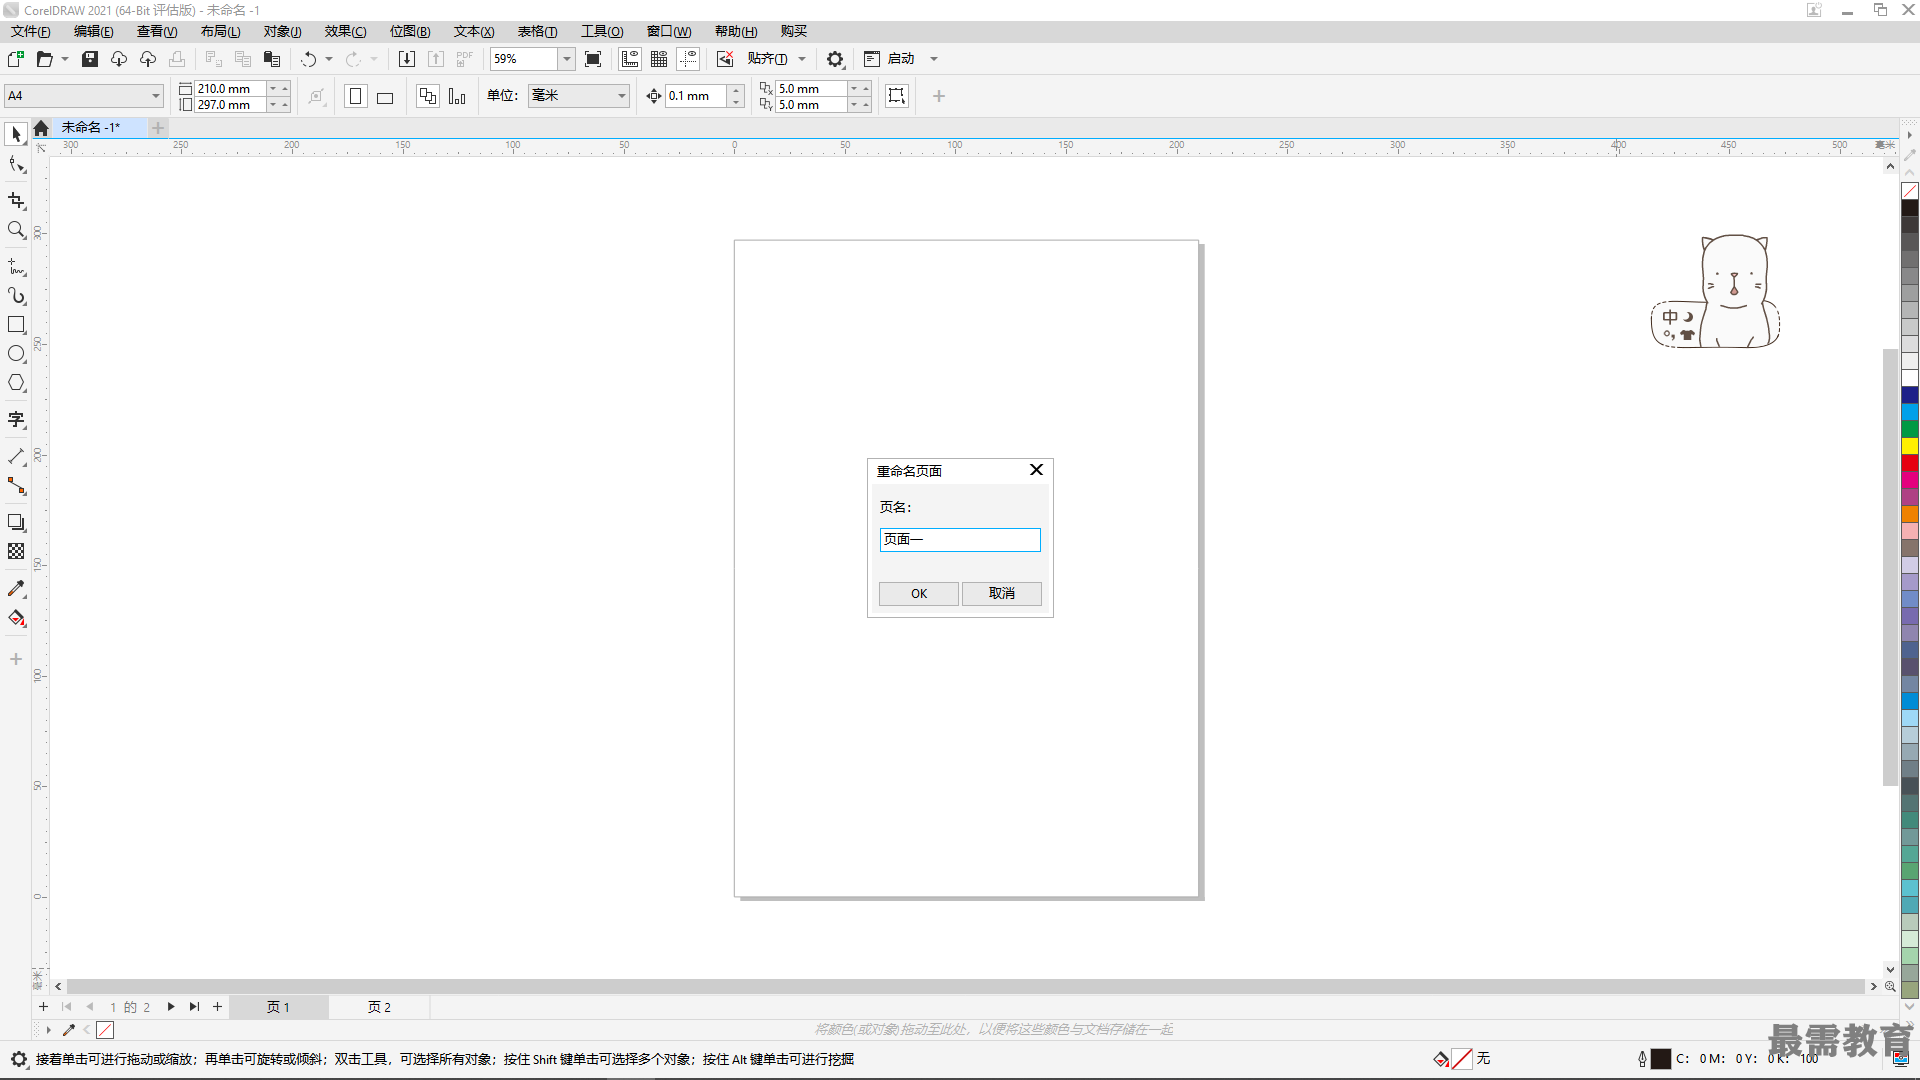This screenshot has width=1920, height=1080.
Task: Open the Options gear icon
Action: pos(835,59)
